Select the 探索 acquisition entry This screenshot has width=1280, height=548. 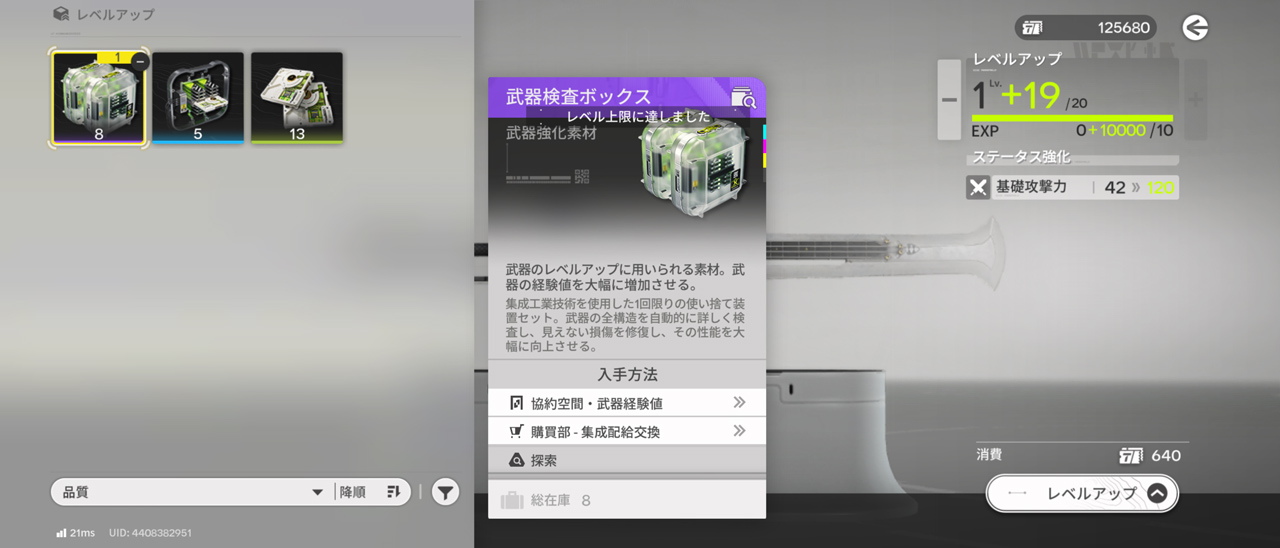coord(626,460)
